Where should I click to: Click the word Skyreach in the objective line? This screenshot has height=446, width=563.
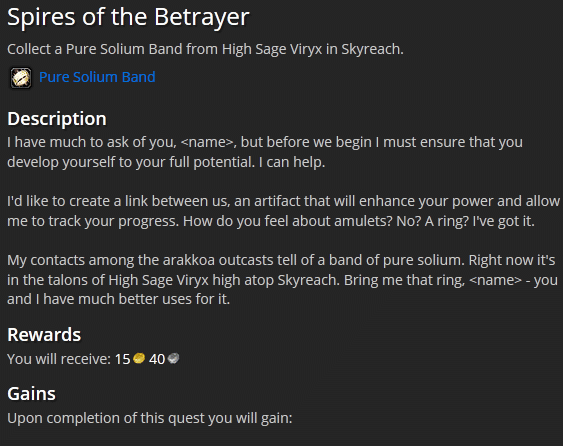(x=371, y=49)
